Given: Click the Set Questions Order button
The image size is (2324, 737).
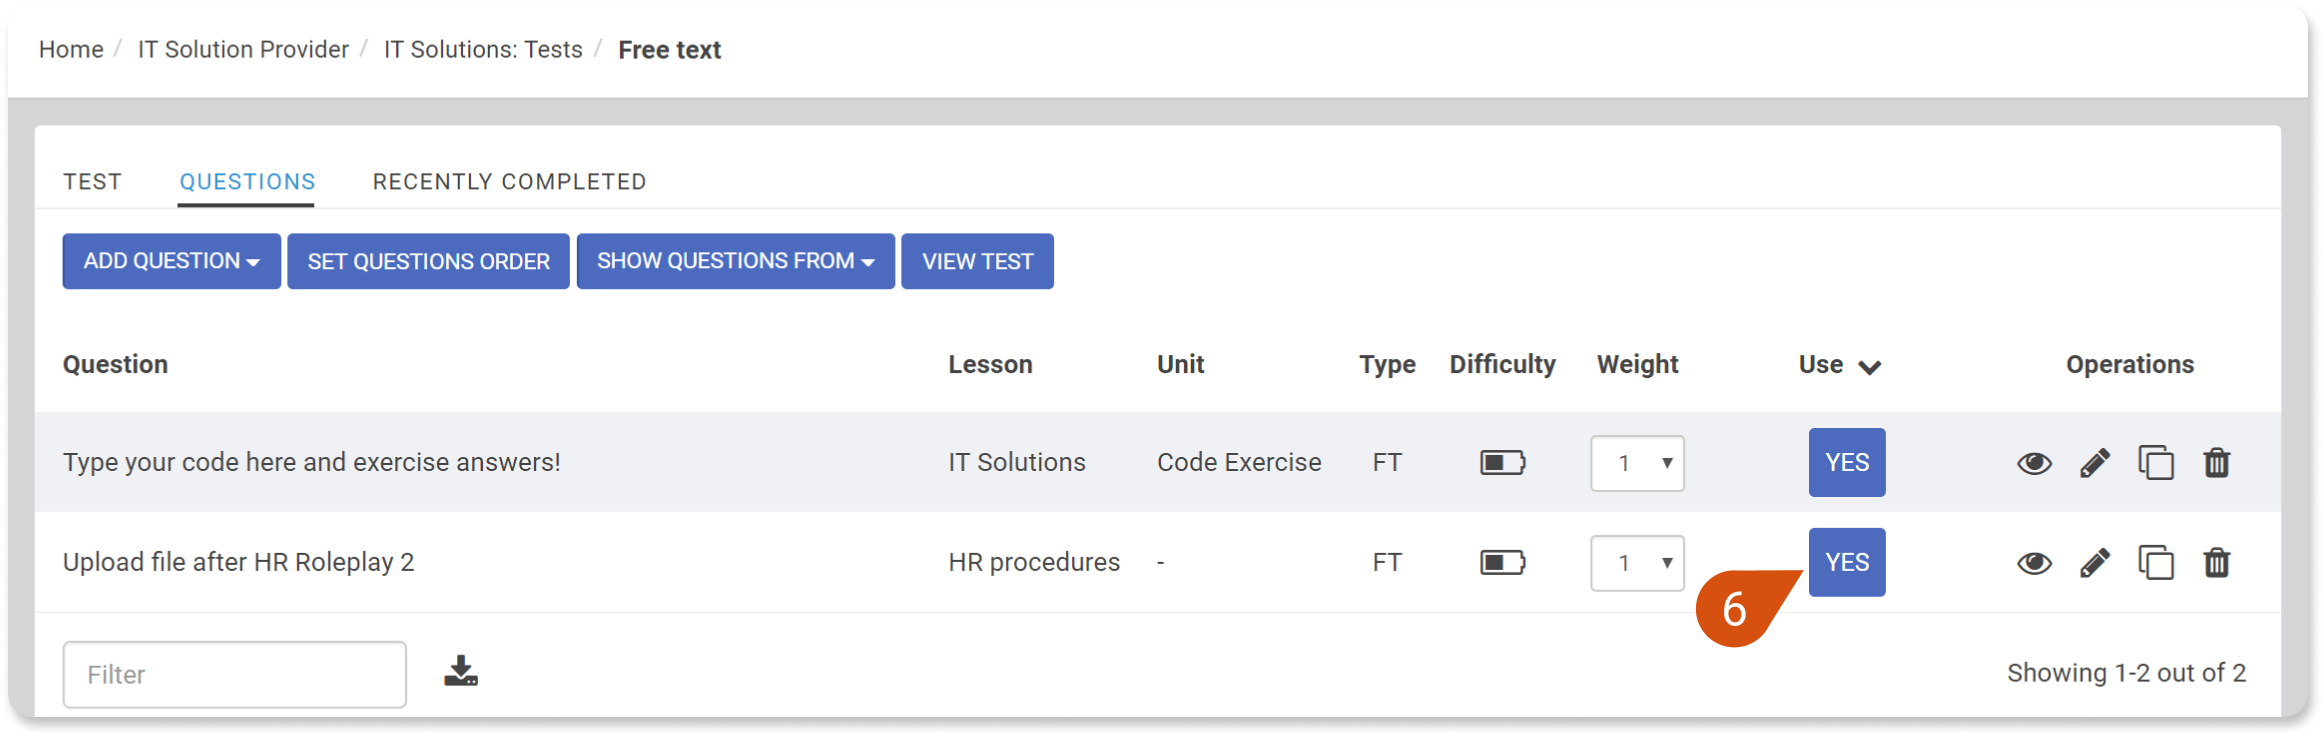Looking at the screenshot, I should pyautogui.click(x=428, y=261).
